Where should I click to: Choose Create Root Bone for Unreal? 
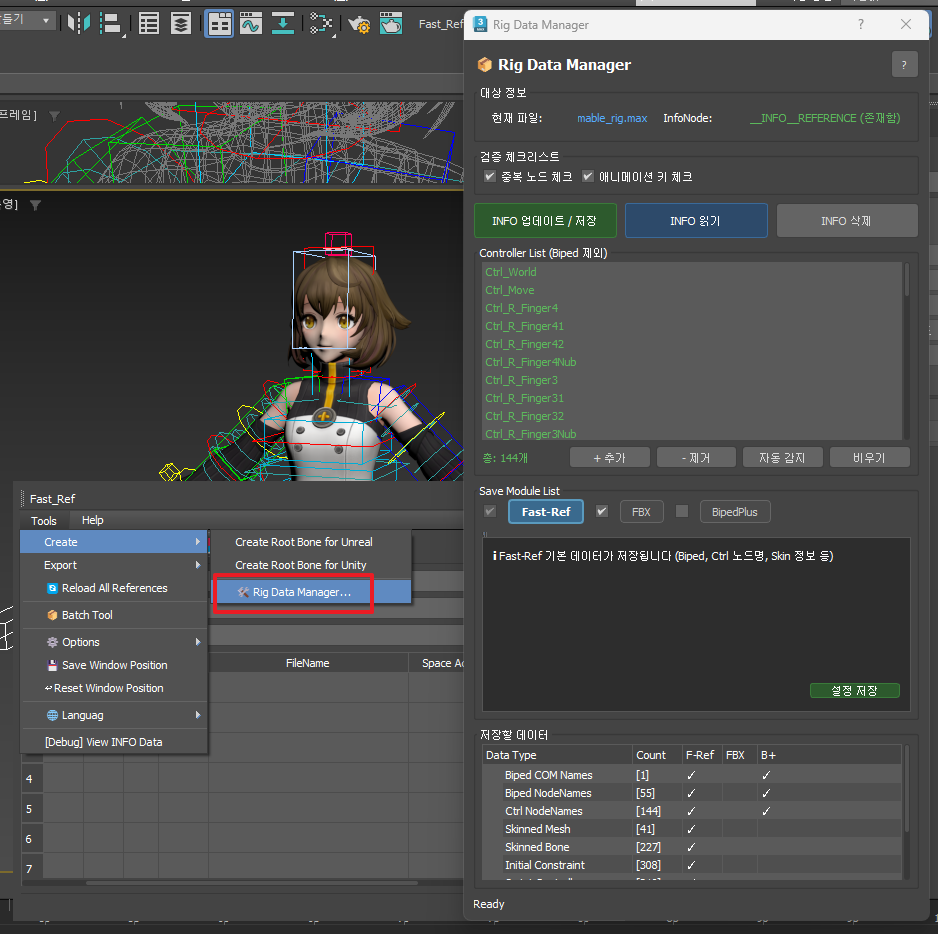point(304,542)
